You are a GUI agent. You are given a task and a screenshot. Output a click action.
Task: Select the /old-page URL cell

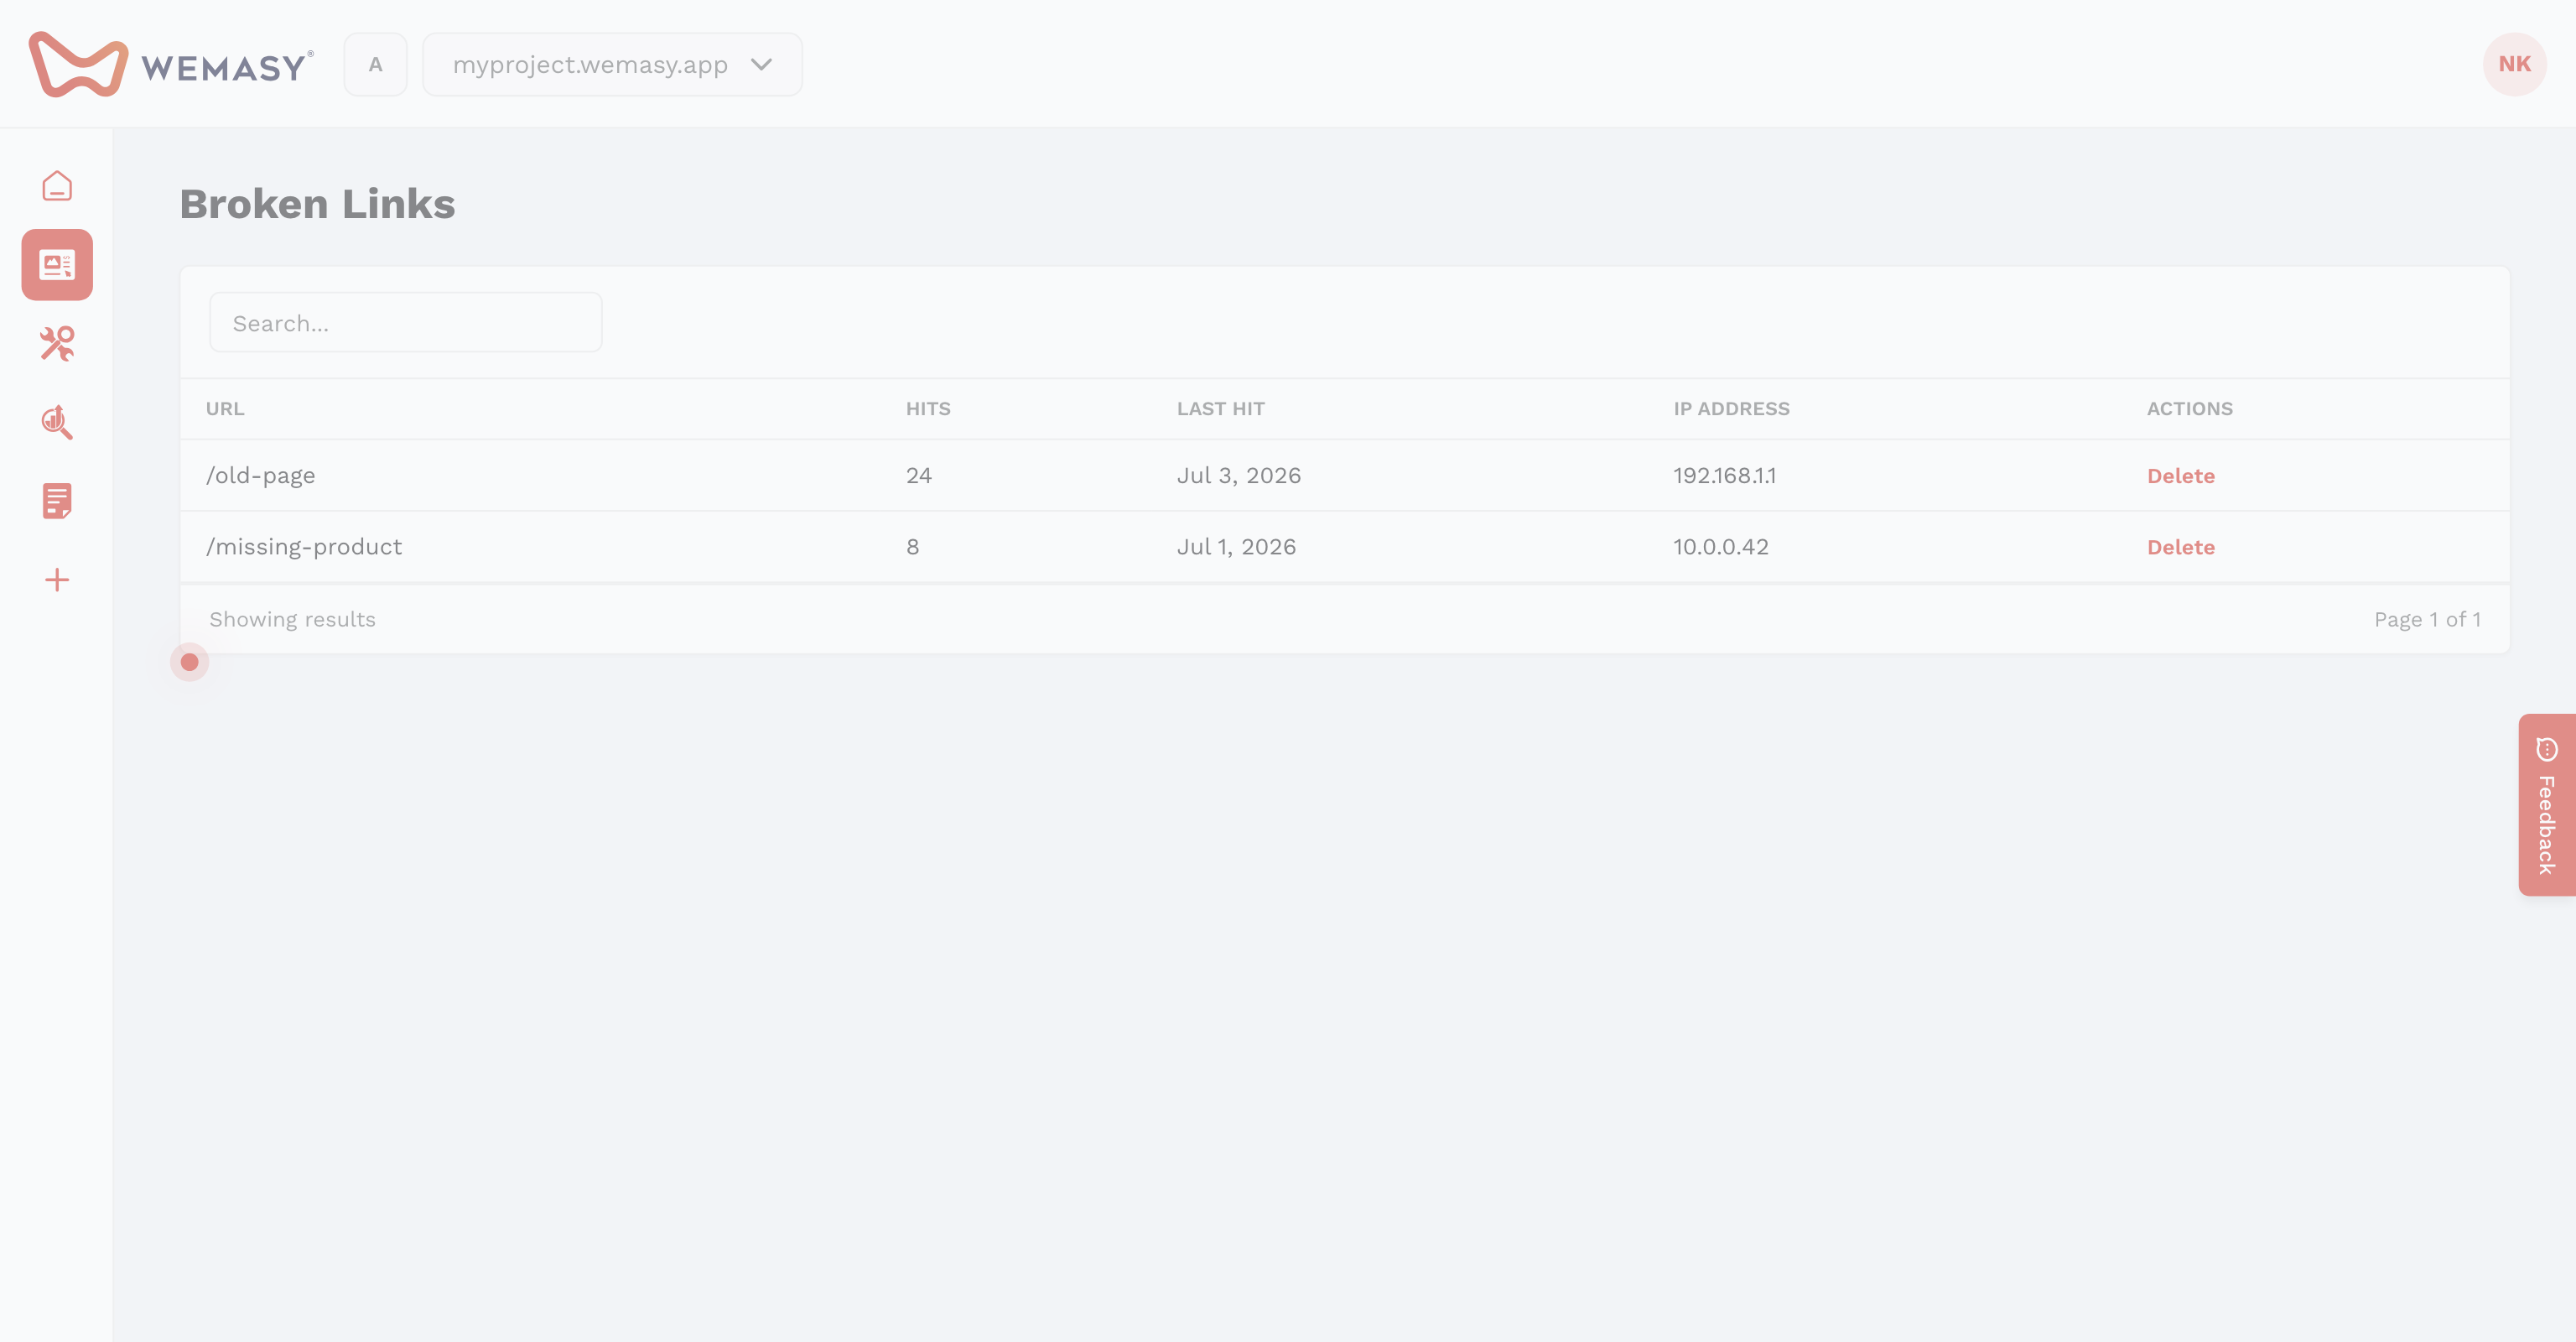click(260, 476)
